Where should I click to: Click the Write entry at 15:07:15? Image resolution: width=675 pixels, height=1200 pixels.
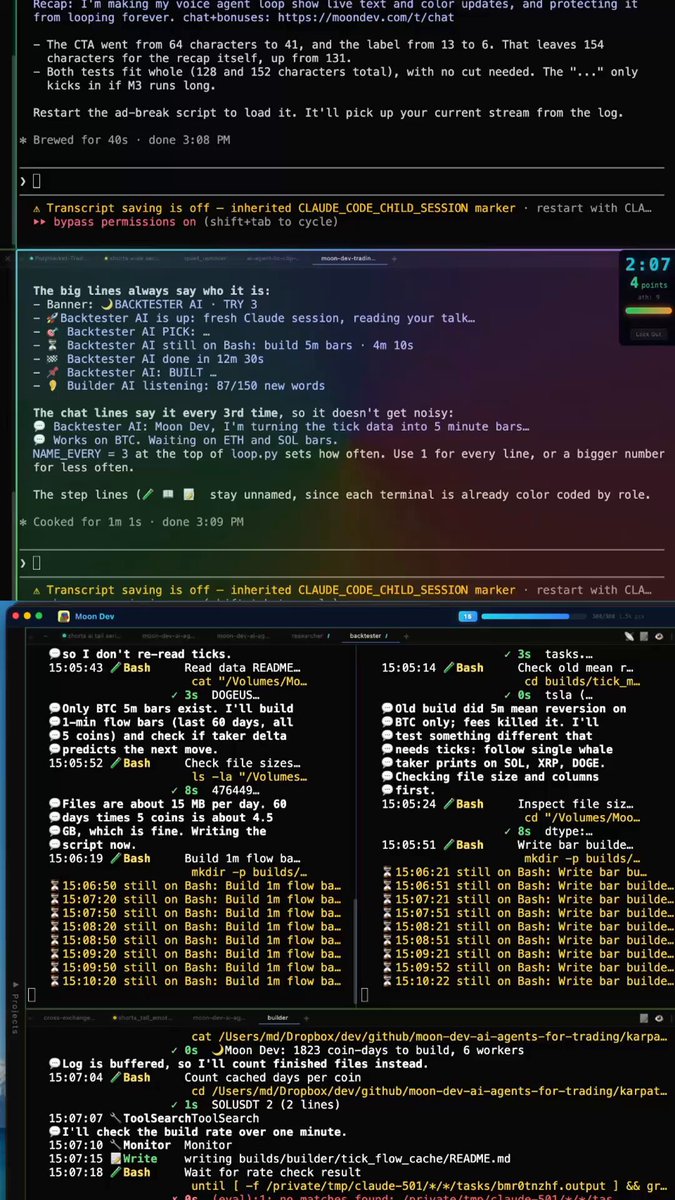280,1159
